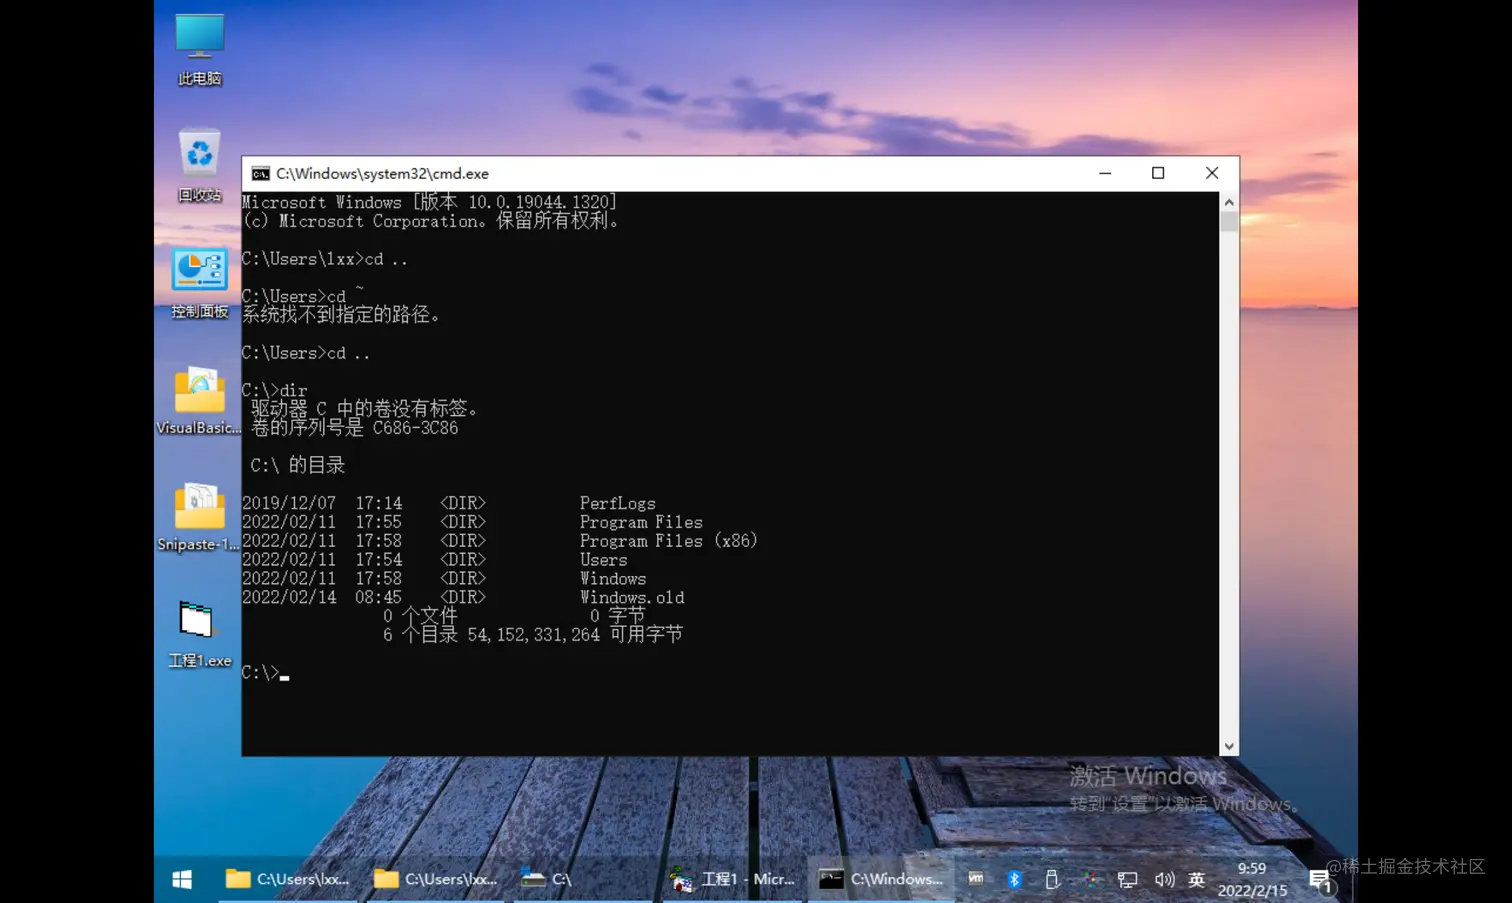The height and width of the screenshot is (903, 1512).
Task: Switch to the C:\ drive taskbar window
Action: (584, 879)
